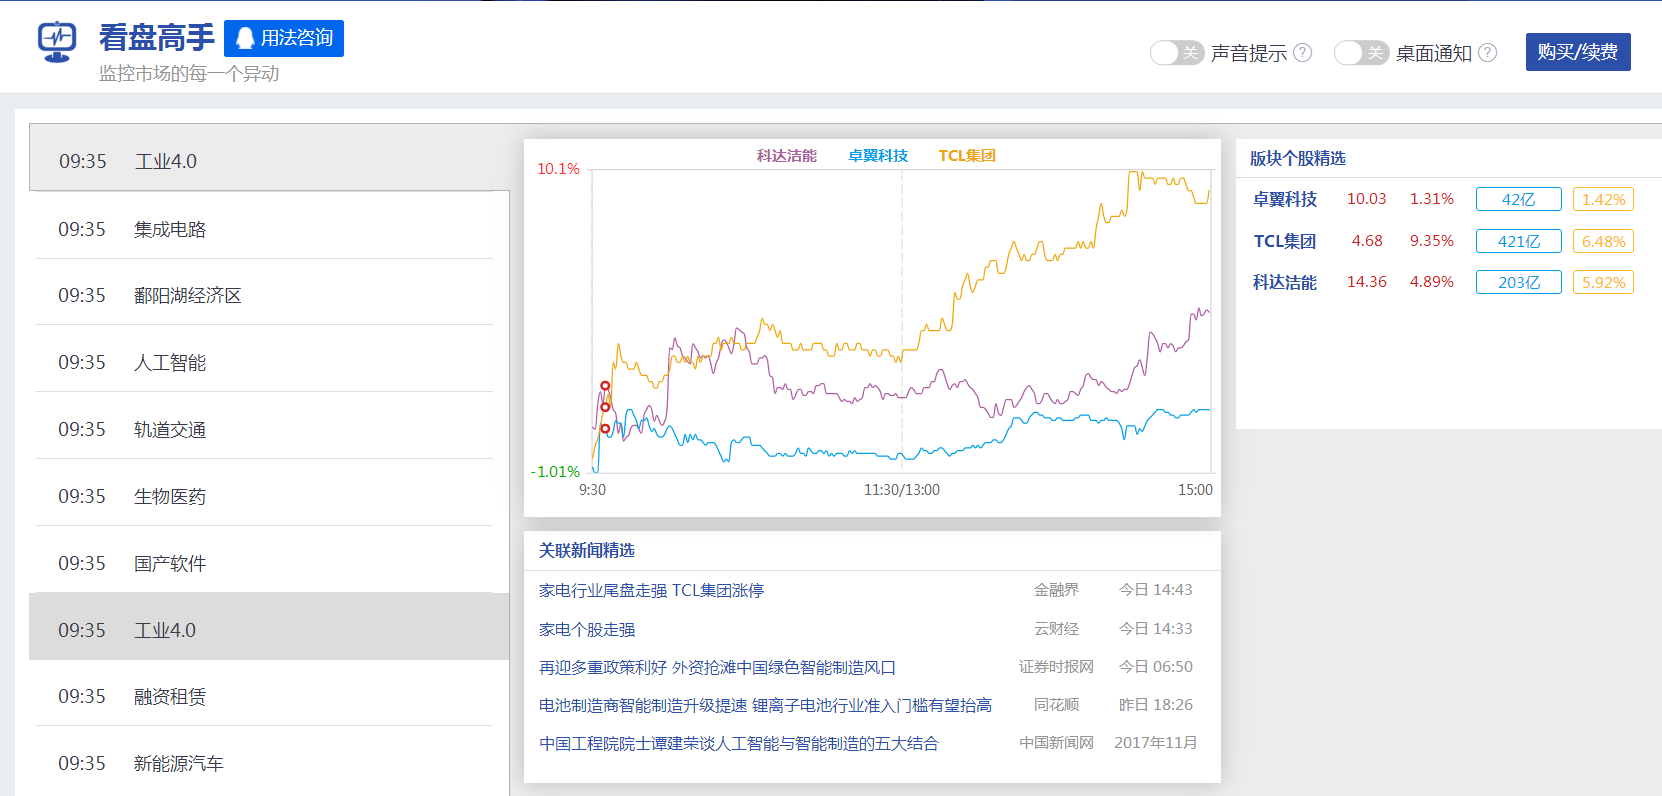Click the 421亿 market cap badge

tap(1517, 241)
